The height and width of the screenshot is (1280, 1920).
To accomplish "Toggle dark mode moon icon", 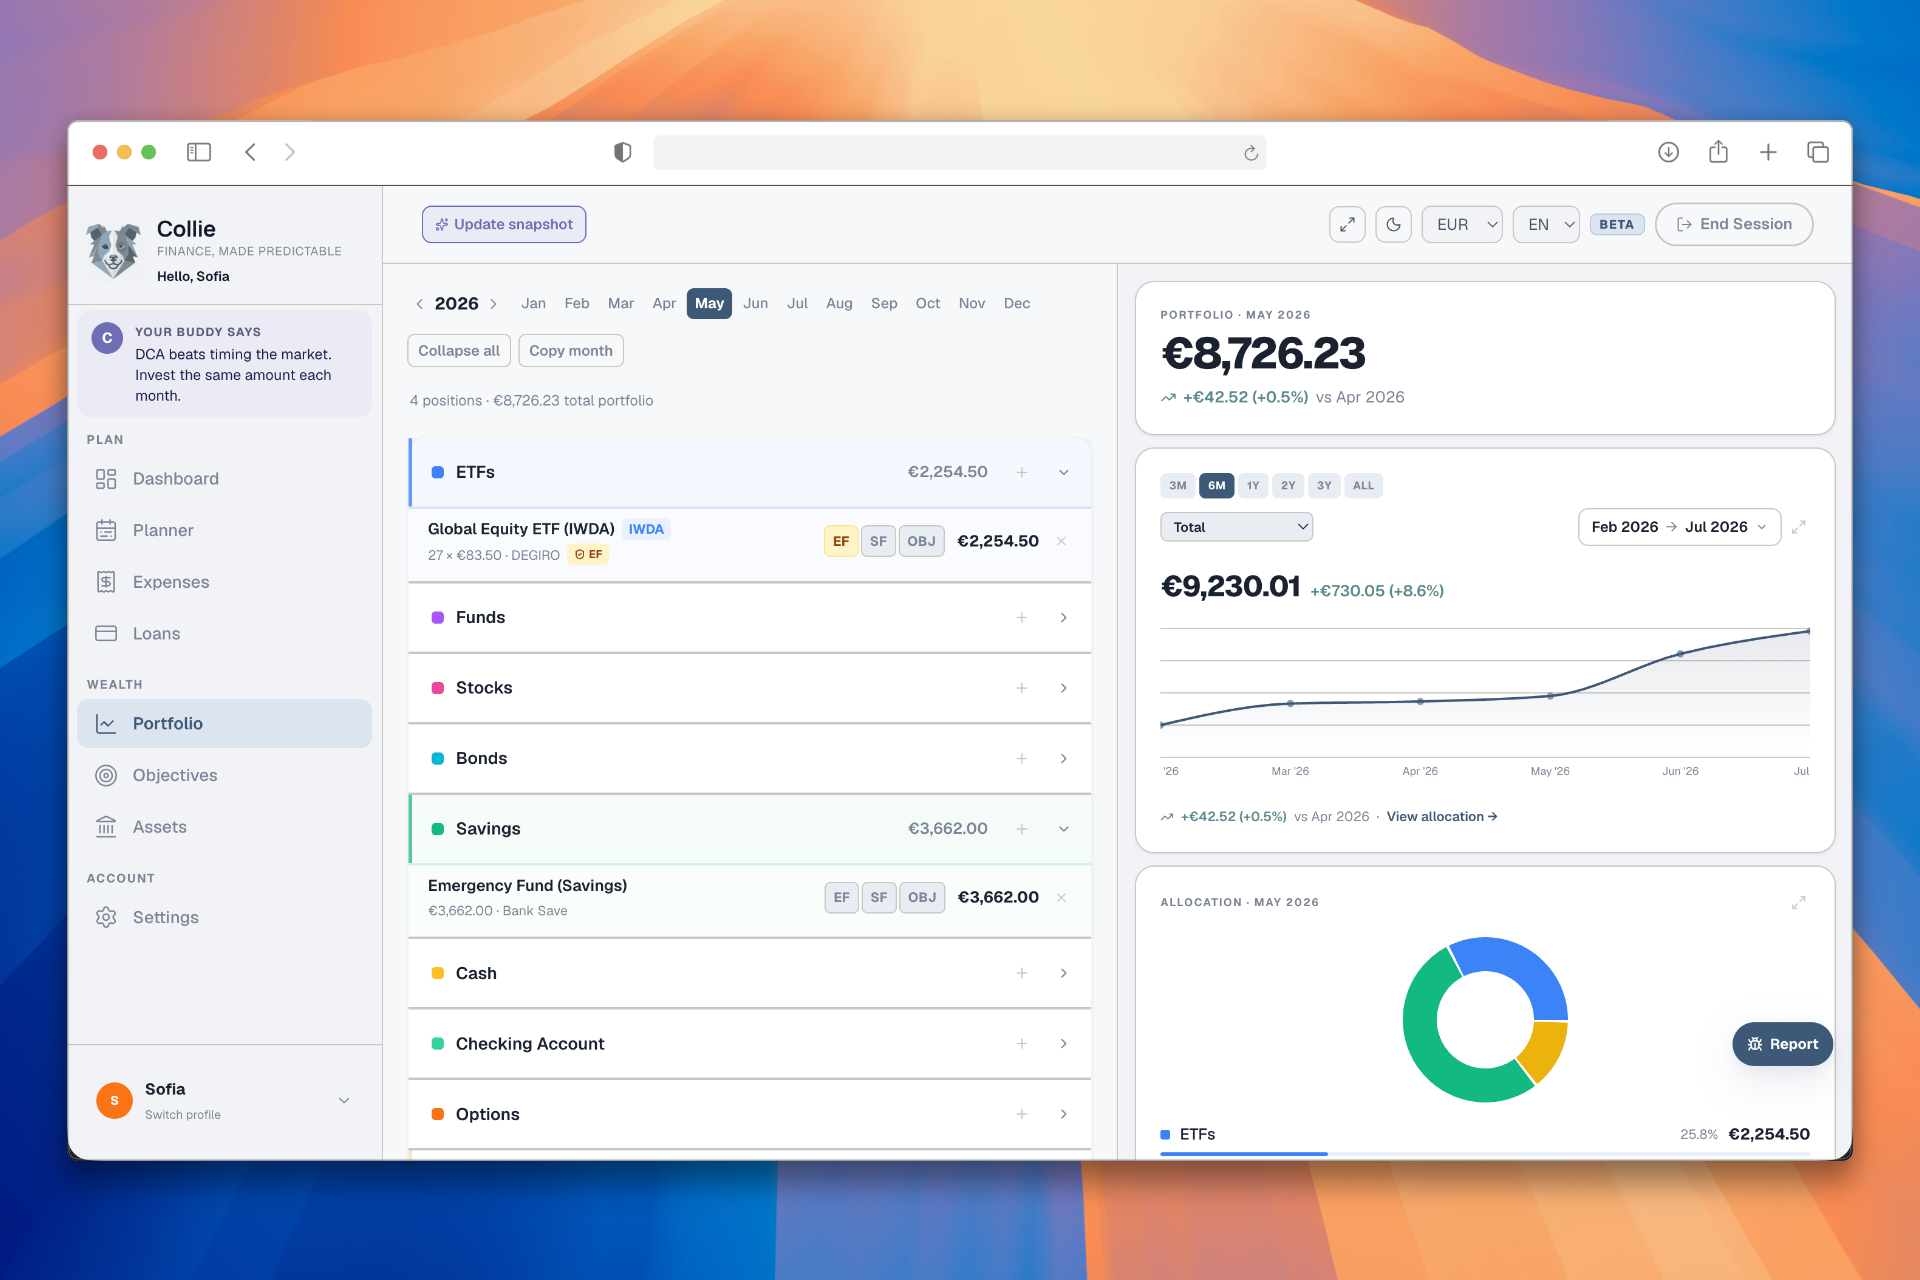I will point(1393,224).
